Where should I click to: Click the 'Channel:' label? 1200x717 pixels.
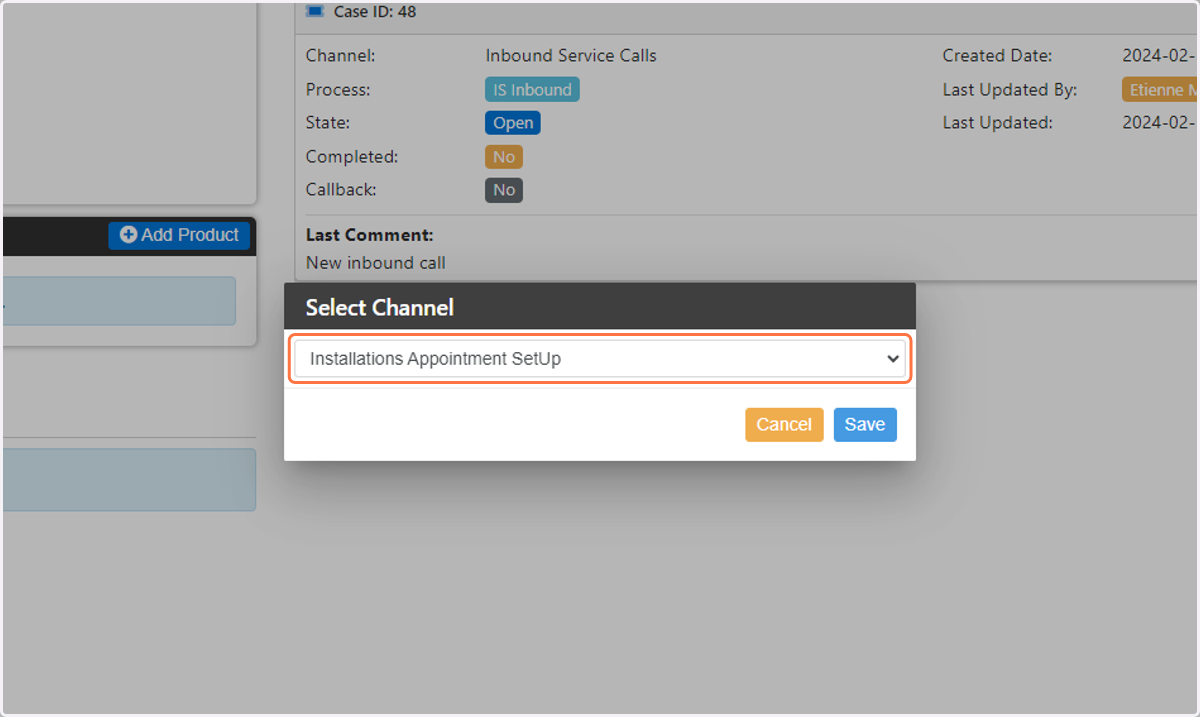341,56
